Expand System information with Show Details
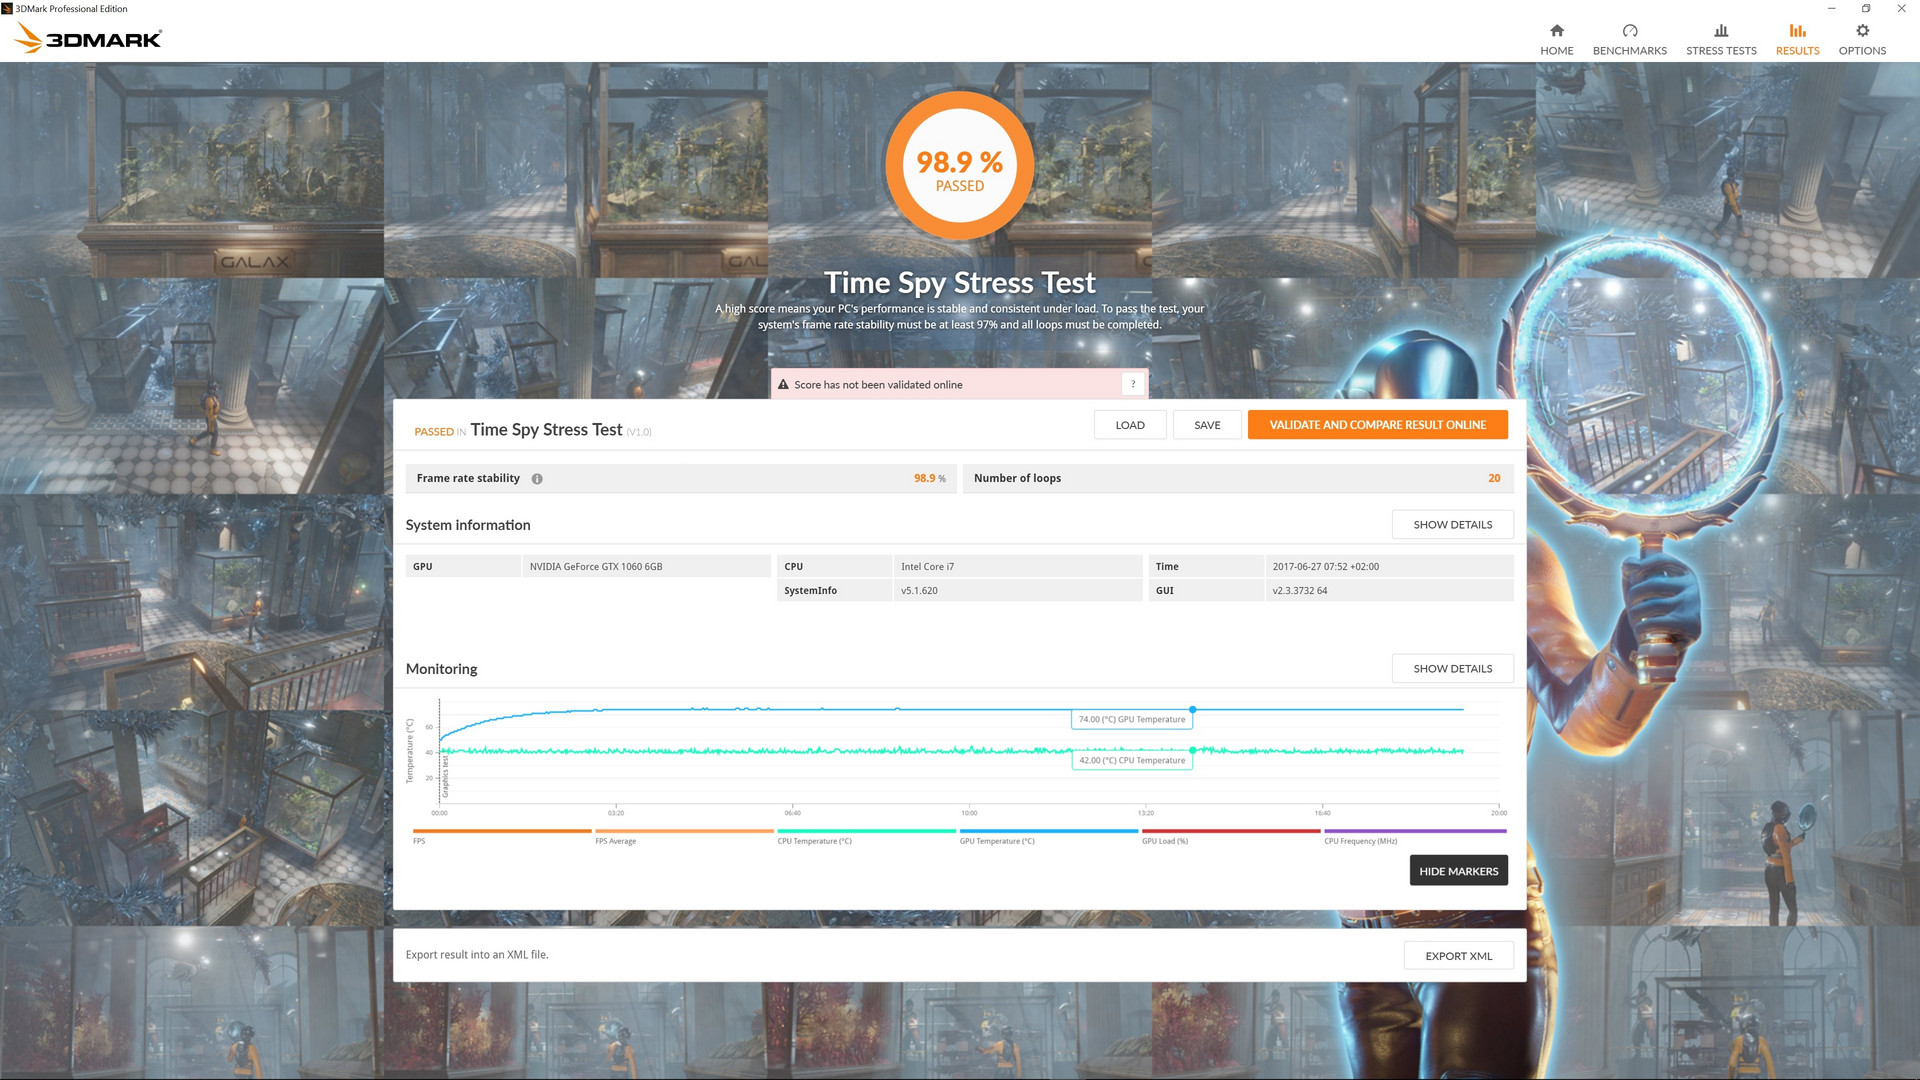Image resolution: width=1920 pixels, height=1080 pixels. pos(1452,525)
